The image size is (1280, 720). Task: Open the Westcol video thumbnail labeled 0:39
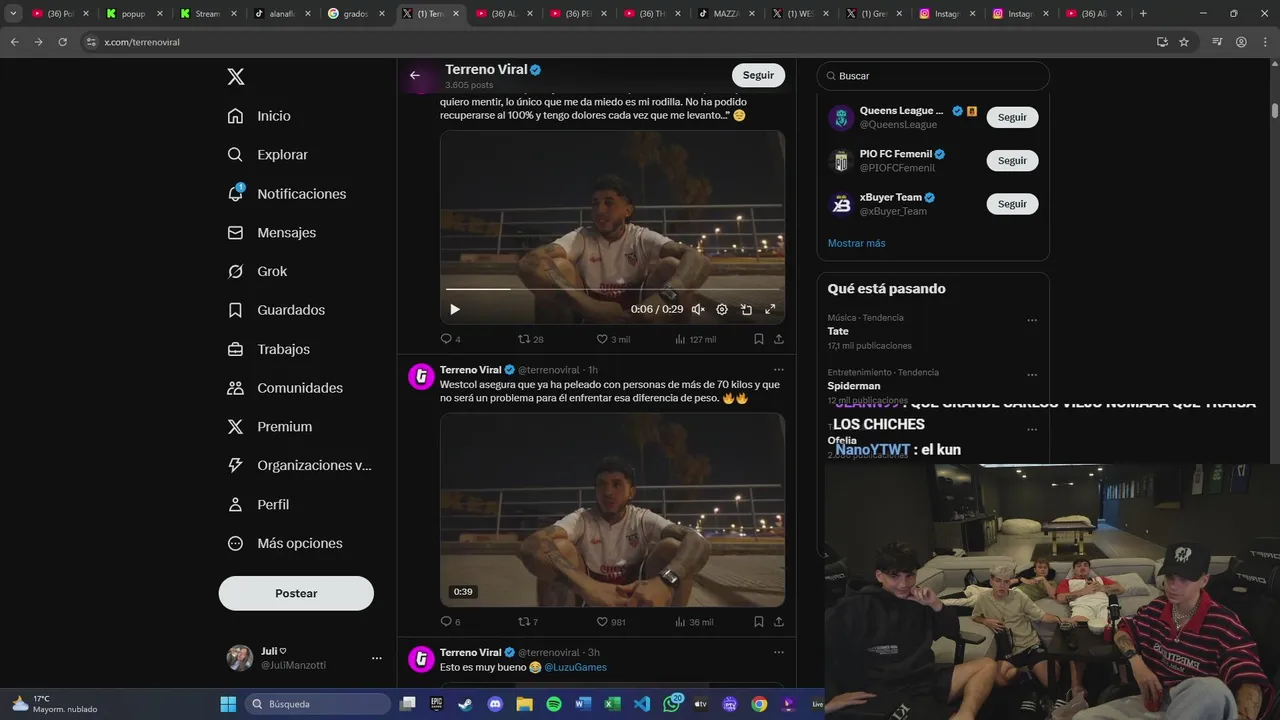612,510
